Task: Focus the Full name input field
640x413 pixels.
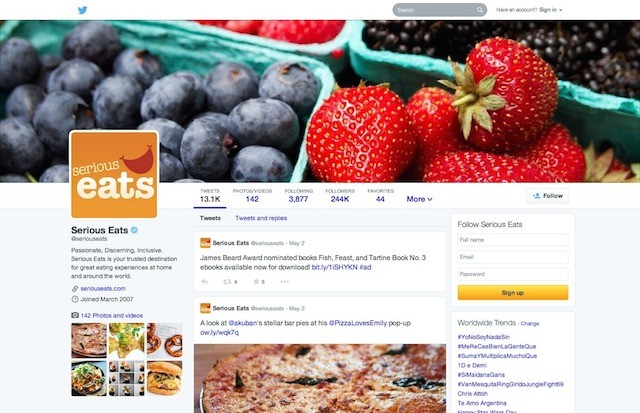Action: coord(513,240)
